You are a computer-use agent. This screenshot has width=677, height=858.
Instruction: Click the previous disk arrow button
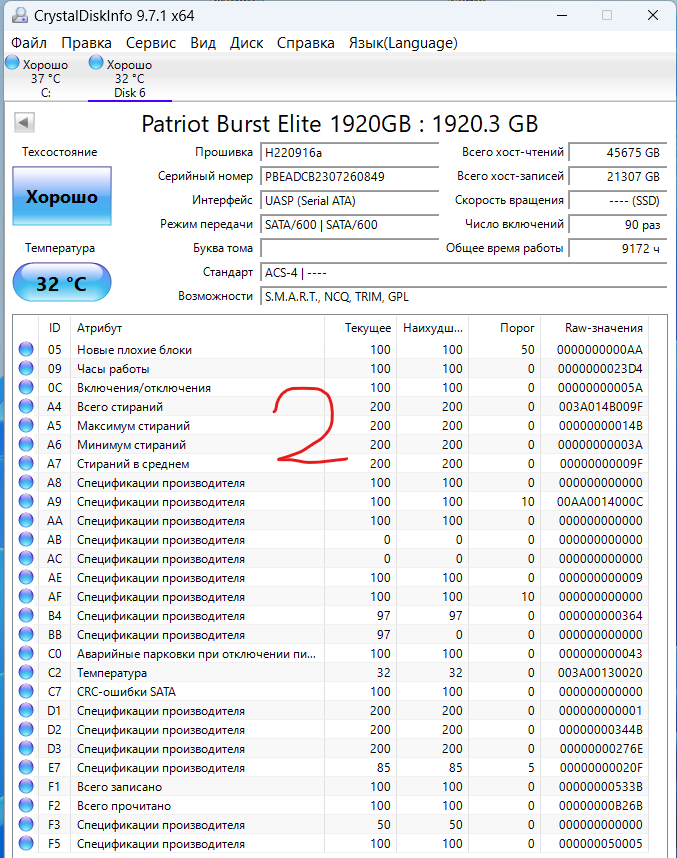pos(24,122)
